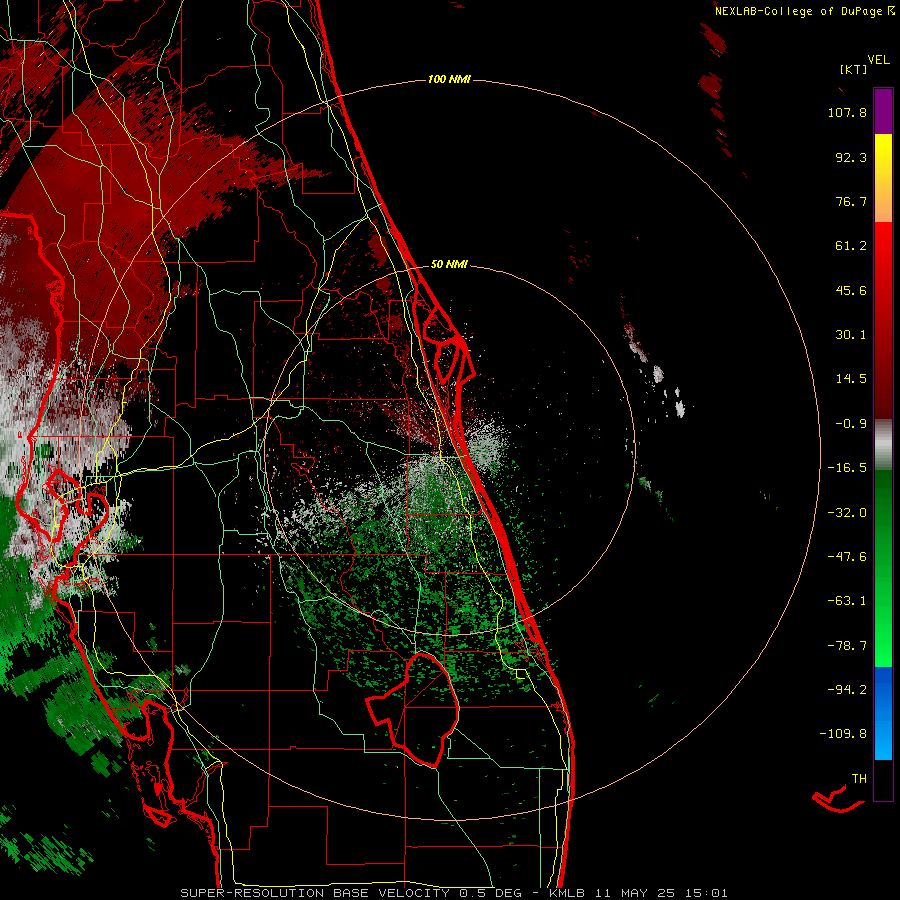The height and width of the screenshot is (900, 900).
Task: Click the NEXLAB-College of DuPage label
Action: [x=801, y=11]
